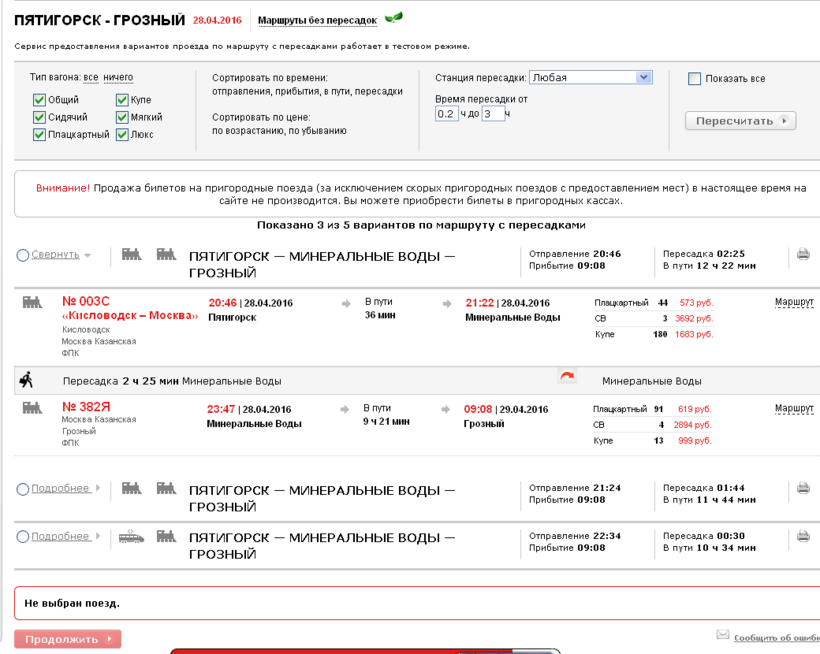Click the red transfer arrow icon
This screenshot has height=654, width=820.
(567, 377)
